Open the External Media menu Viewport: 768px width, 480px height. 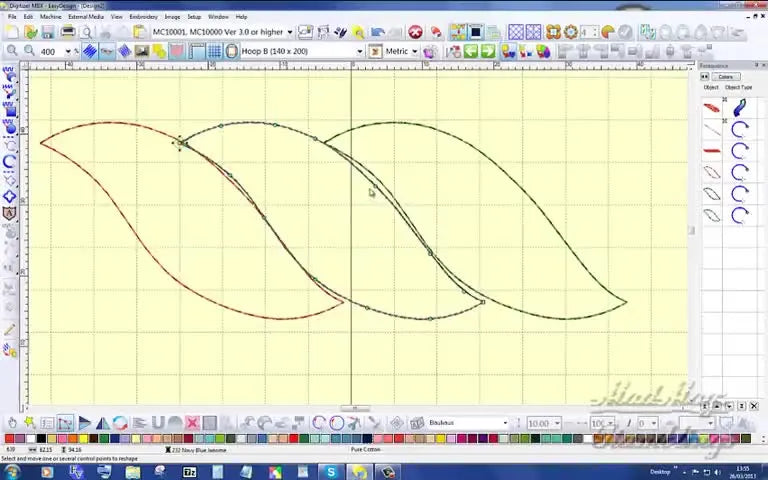pyautogui.click(x=85, y=17)
